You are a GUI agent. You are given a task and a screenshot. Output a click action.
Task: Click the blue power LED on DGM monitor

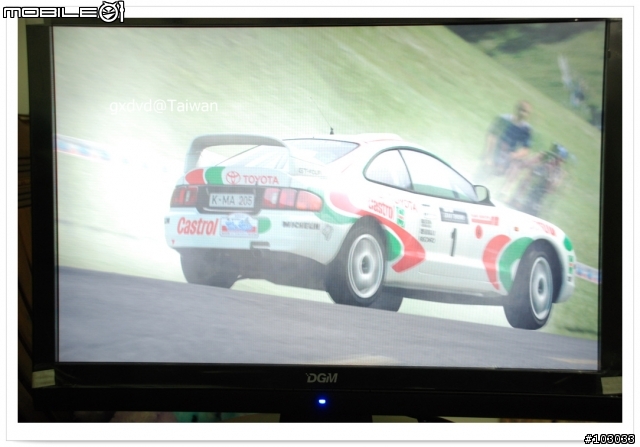click(x=322, y=401)
